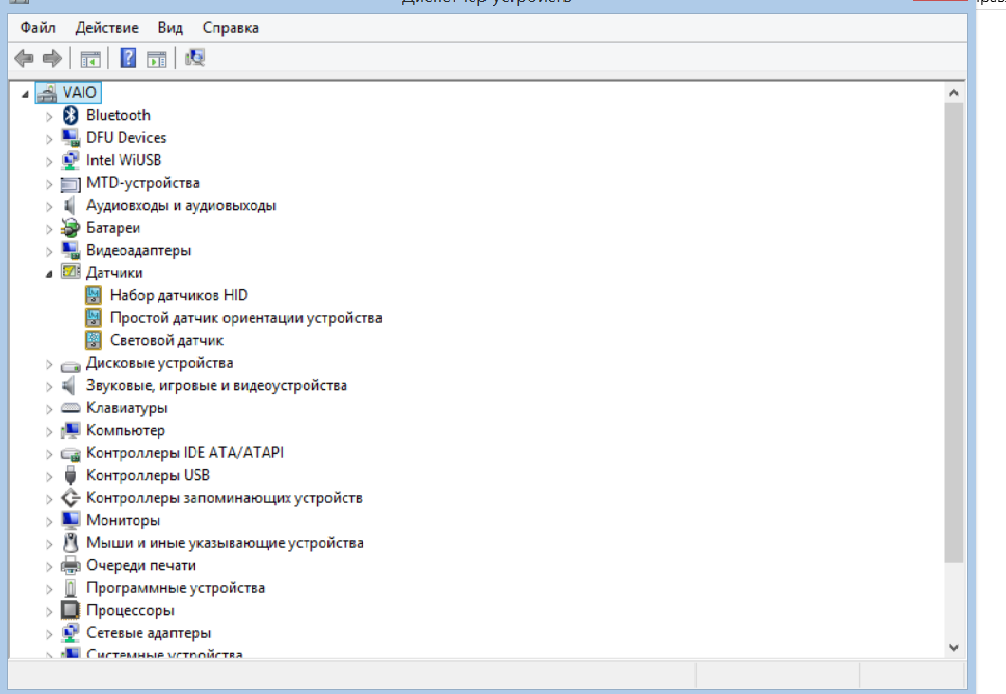Open the Справка menu

point(230,28)
